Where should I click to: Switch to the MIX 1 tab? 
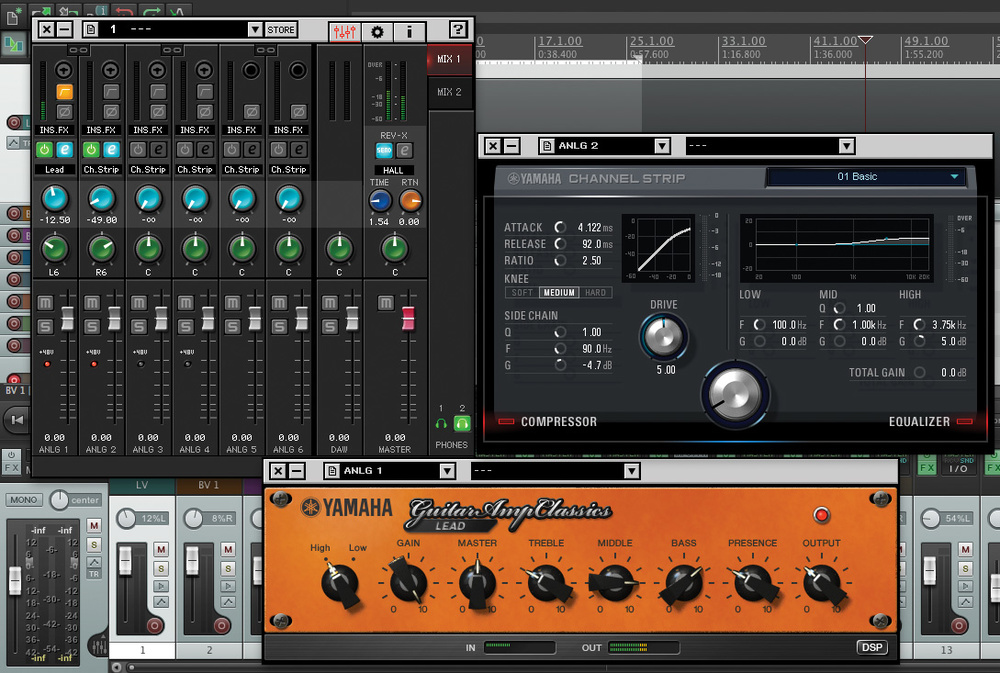[450, 59]
